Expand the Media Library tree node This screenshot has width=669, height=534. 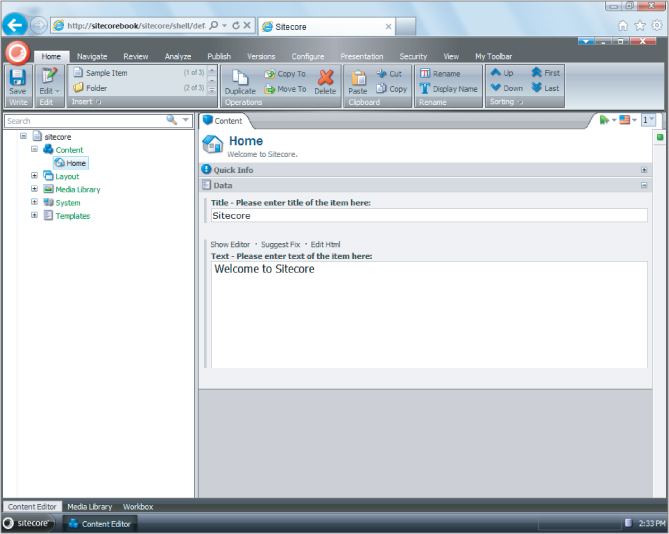[x=34, y=189]
